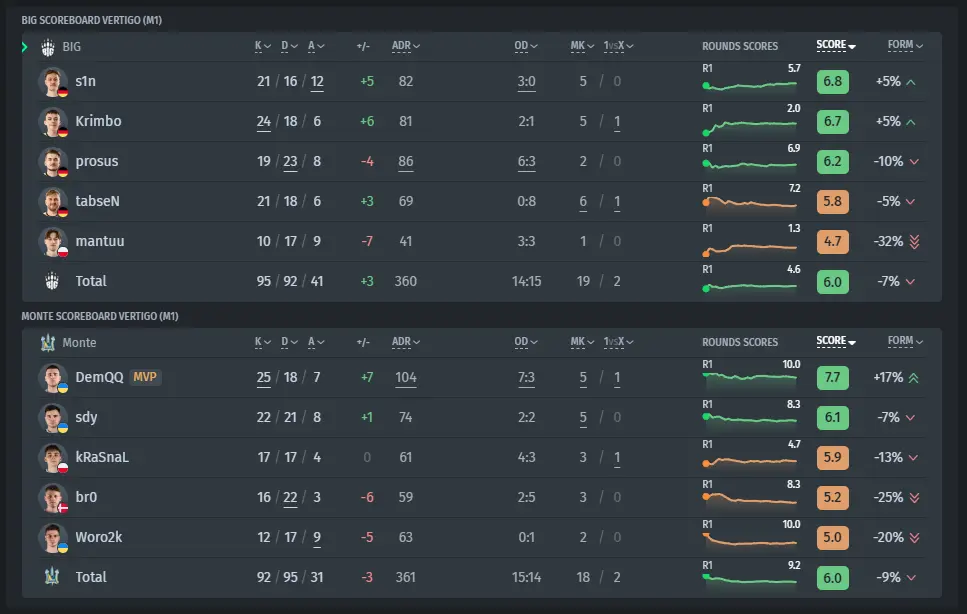Click MONTE SCOREBOARD VERTIGO (M1) heading
This screenshot has height=614, width=967.
point(100,316)
